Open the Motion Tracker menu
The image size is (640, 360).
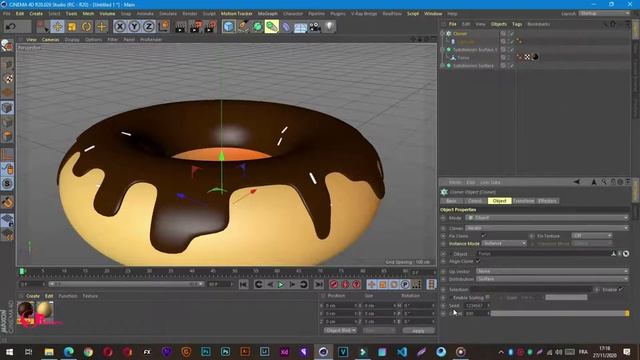pos(237,13)
